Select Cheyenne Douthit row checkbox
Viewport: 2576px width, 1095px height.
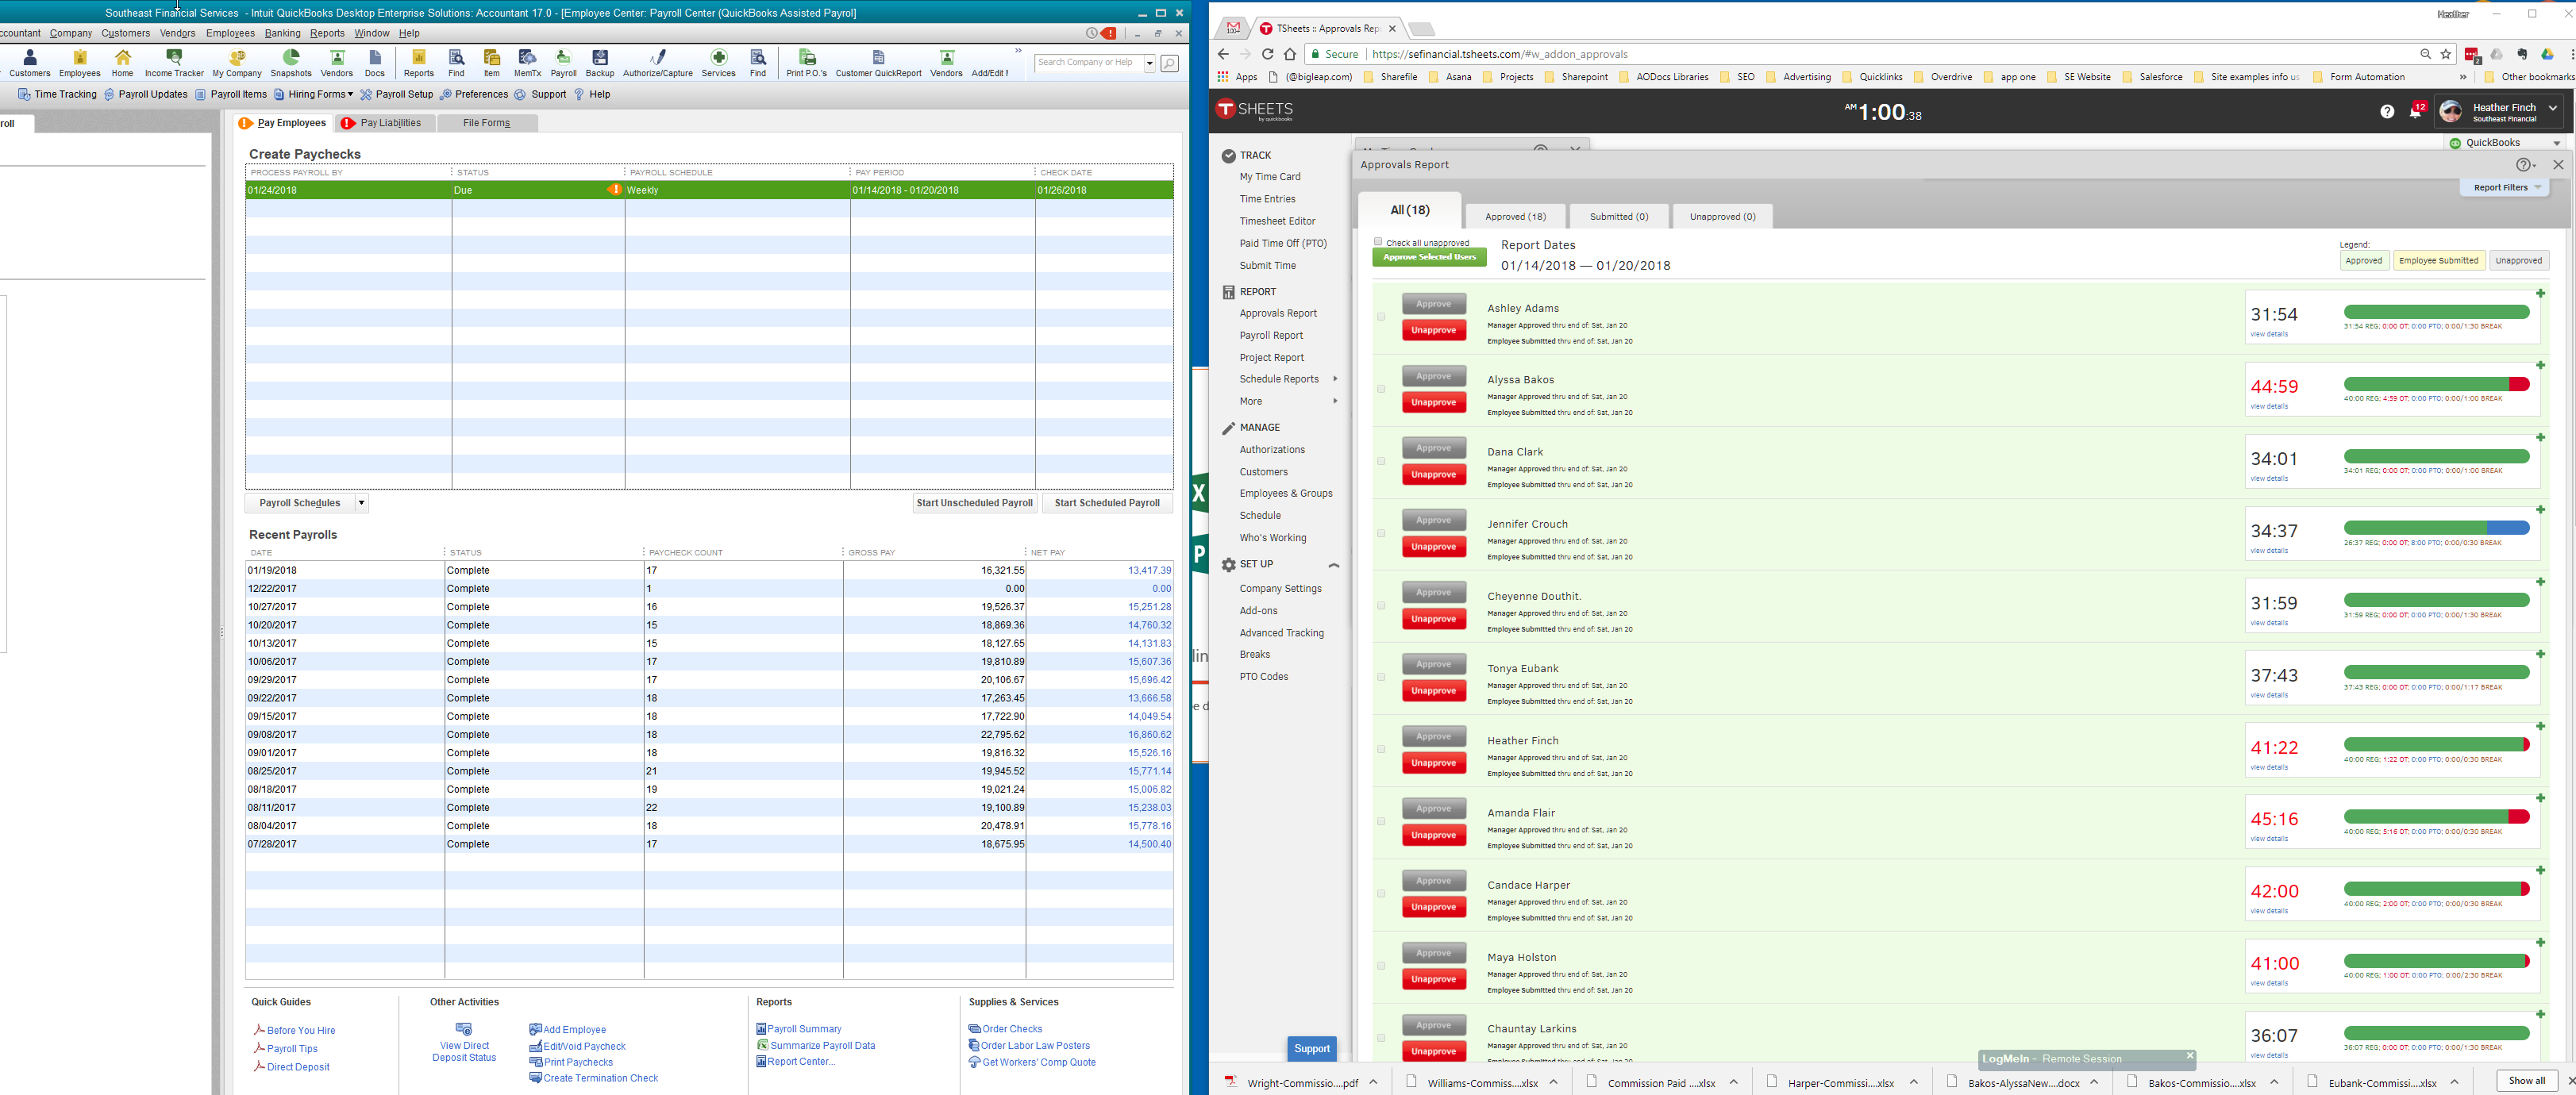pyautogui.click(x=1381, y=605)
